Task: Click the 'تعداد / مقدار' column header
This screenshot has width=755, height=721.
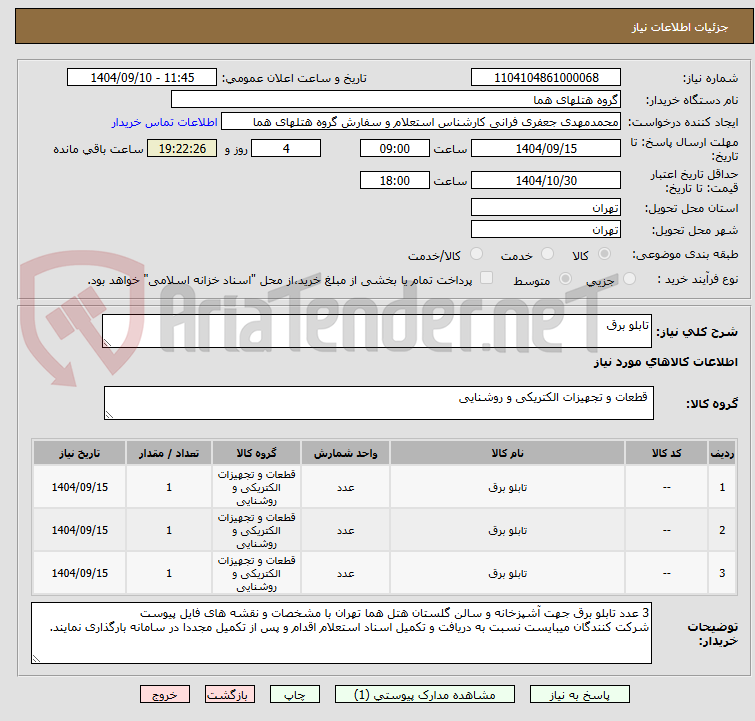Action: 169,453
